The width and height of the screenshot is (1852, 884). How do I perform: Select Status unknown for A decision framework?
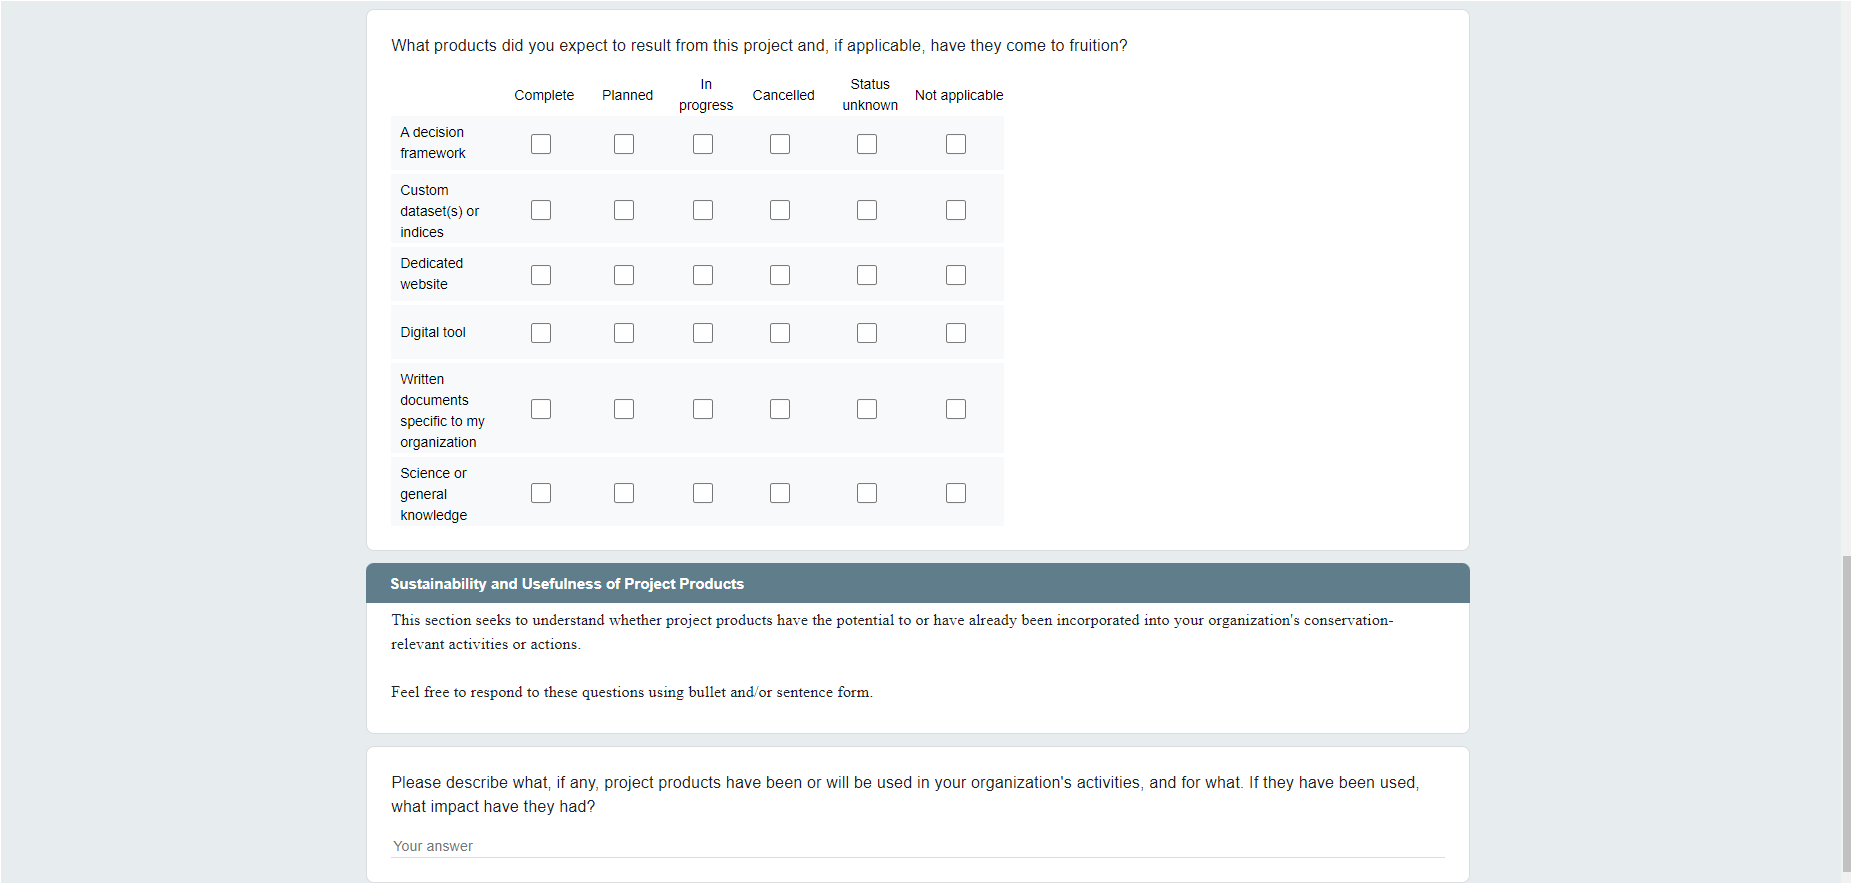[867, 144]
